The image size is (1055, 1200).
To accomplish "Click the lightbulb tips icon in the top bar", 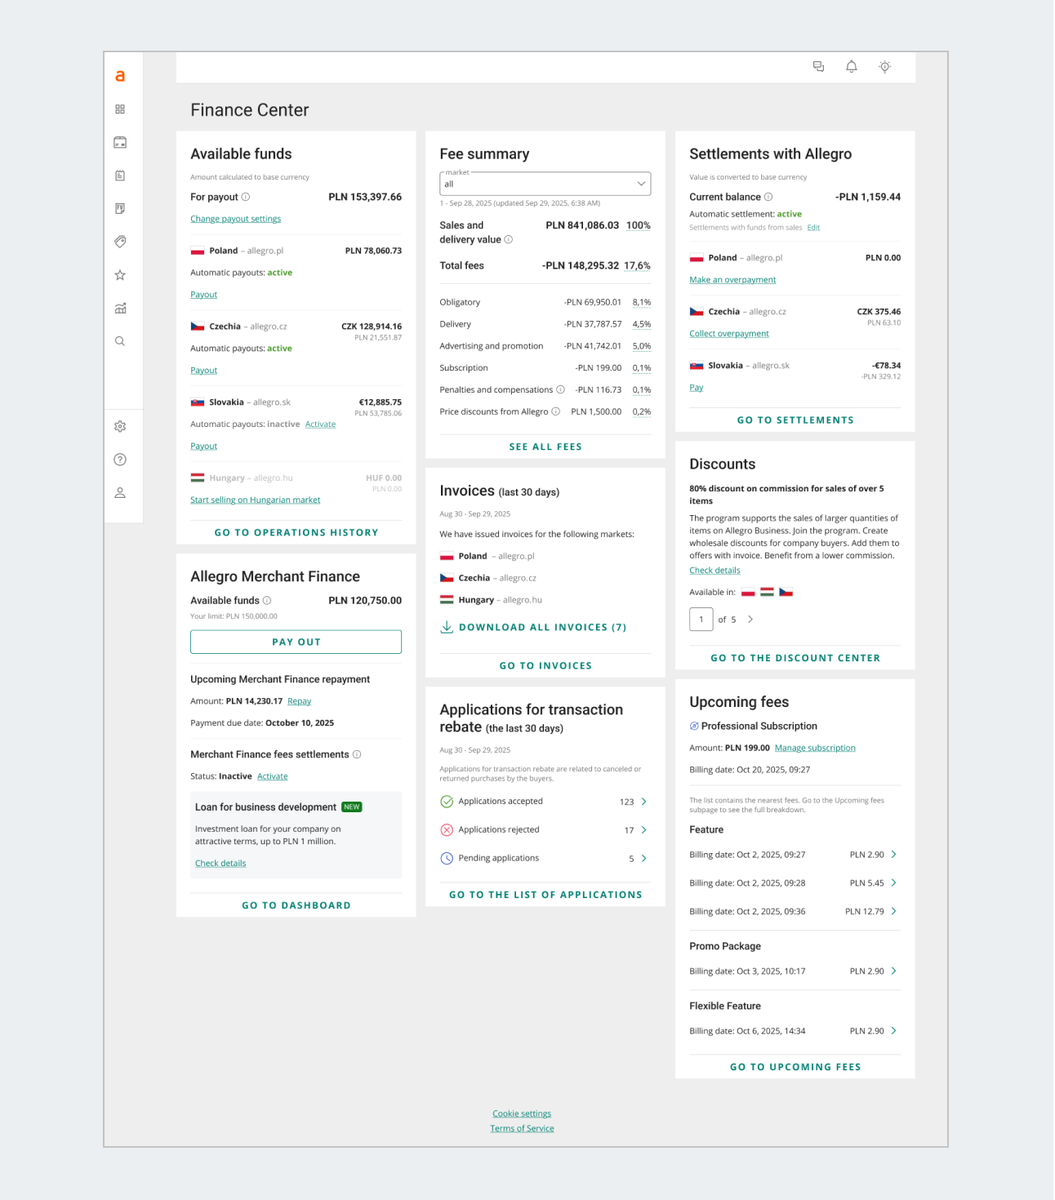I will (885, 67).
